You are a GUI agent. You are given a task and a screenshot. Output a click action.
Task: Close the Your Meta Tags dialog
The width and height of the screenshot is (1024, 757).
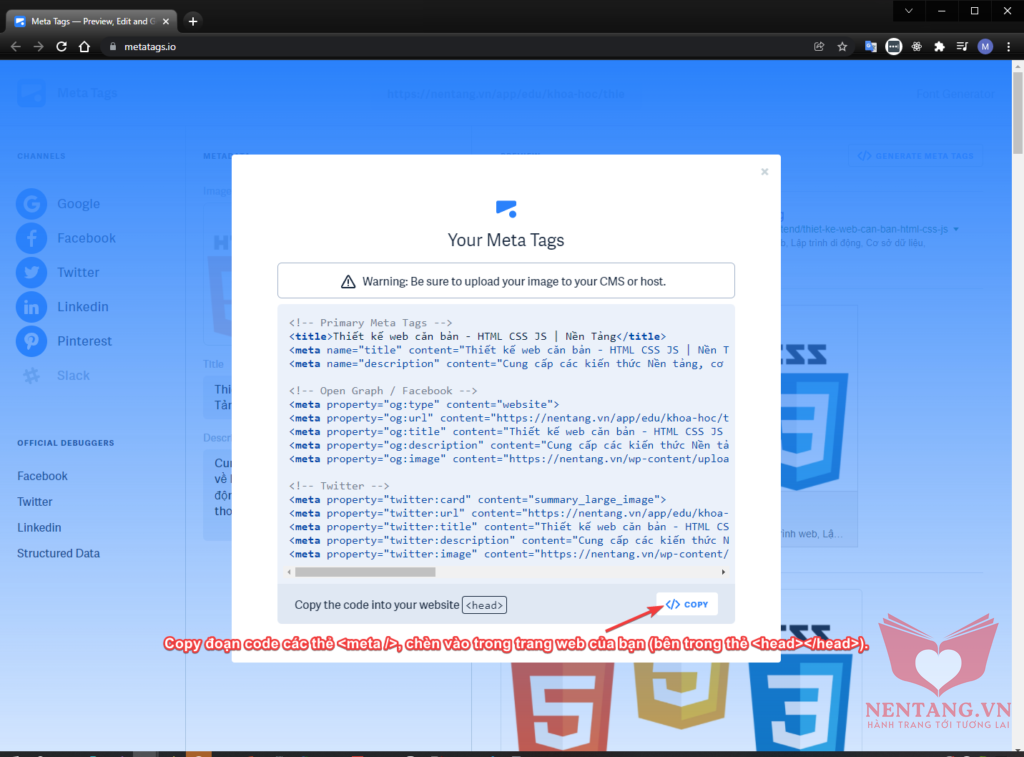[x=764, y=172]
